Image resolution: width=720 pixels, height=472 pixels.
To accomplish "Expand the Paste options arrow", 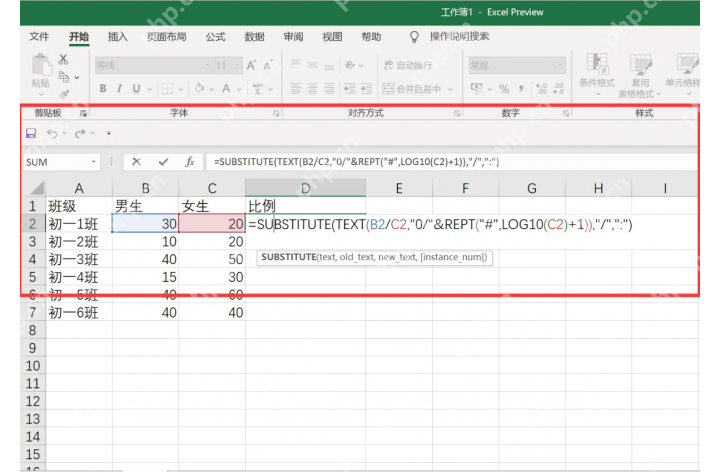I will click(x=41, y=95).
